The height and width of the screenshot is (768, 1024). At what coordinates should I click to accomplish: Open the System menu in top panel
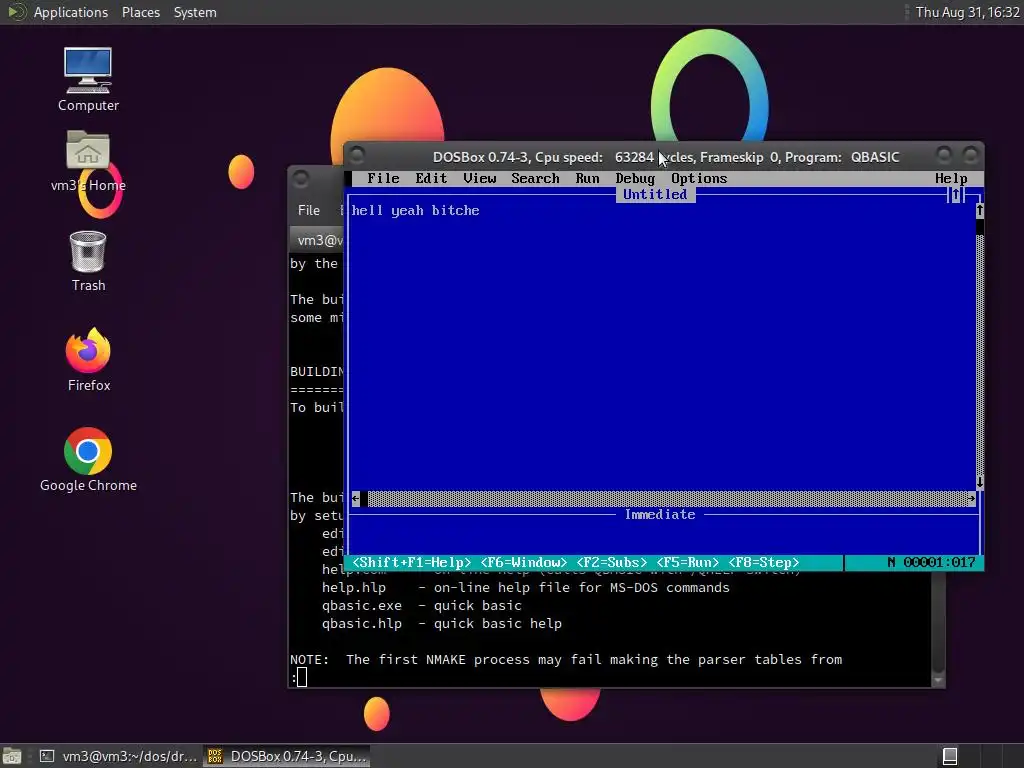coord(195,12)
